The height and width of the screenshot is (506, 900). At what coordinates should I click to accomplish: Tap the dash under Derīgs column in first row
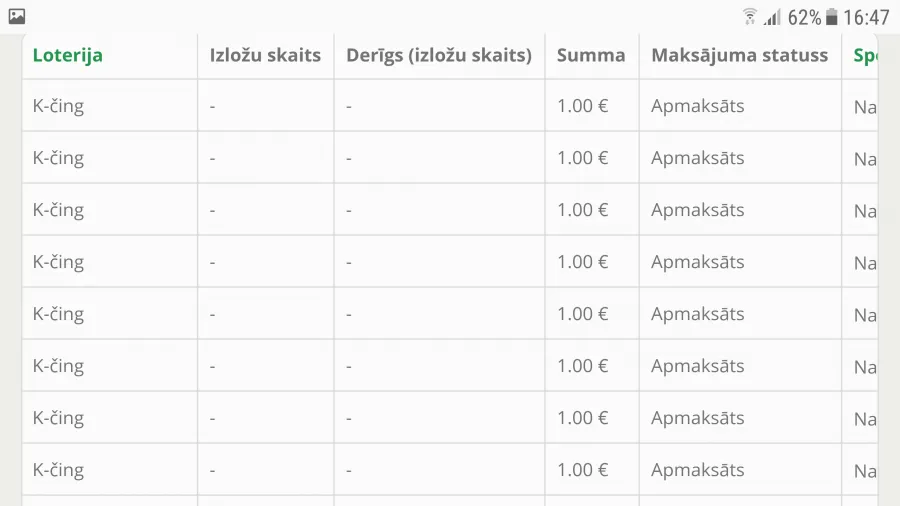pyautogui.click(x=348, y=107)
